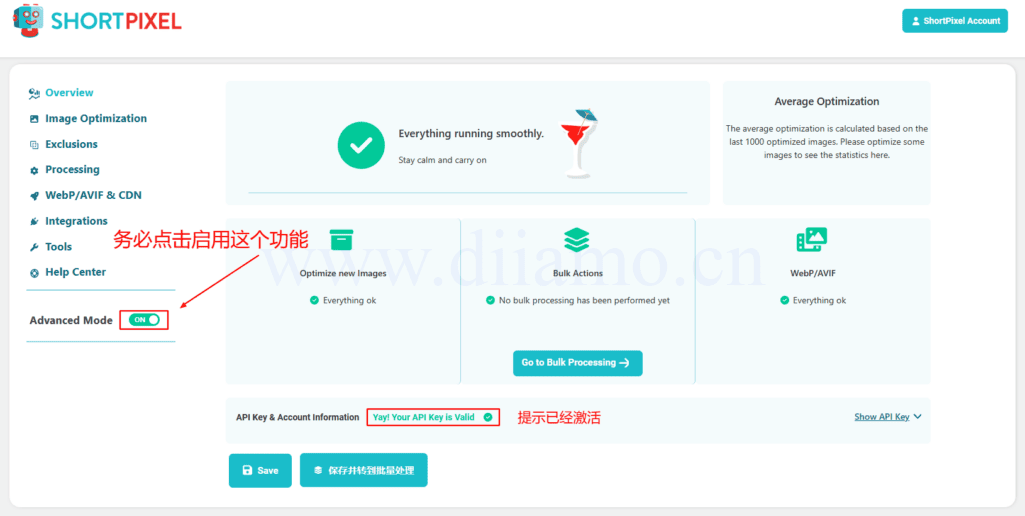
Task: Click the Advanced Mode label
Action: point(71,320)
